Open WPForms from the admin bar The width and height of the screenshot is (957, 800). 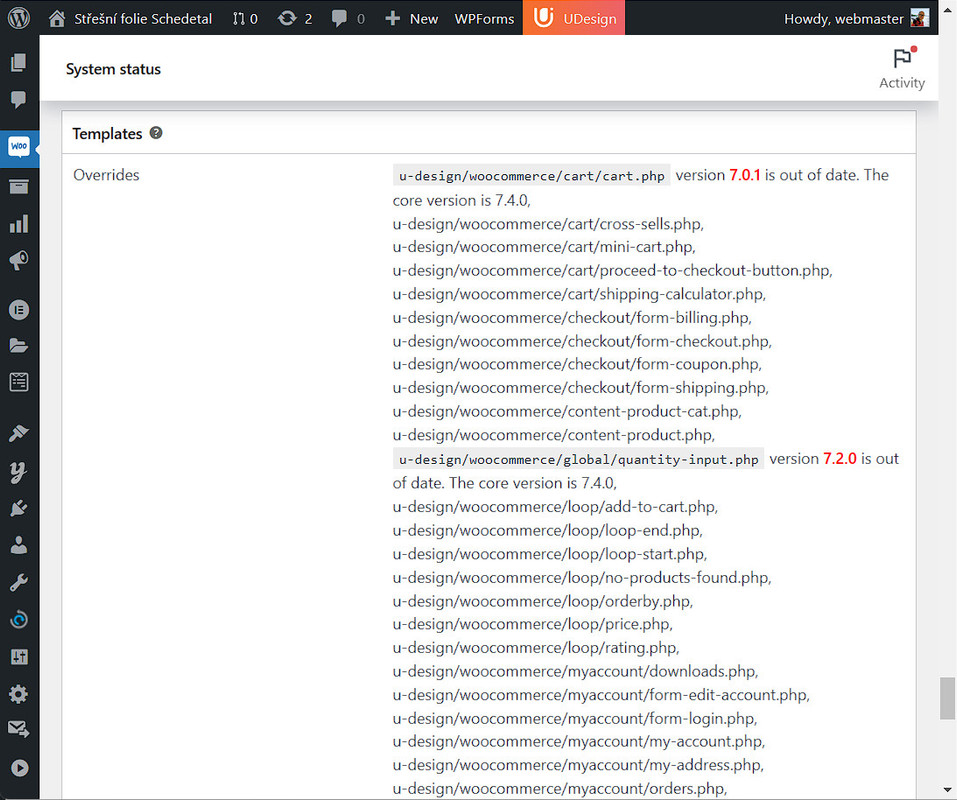(484, 19)
